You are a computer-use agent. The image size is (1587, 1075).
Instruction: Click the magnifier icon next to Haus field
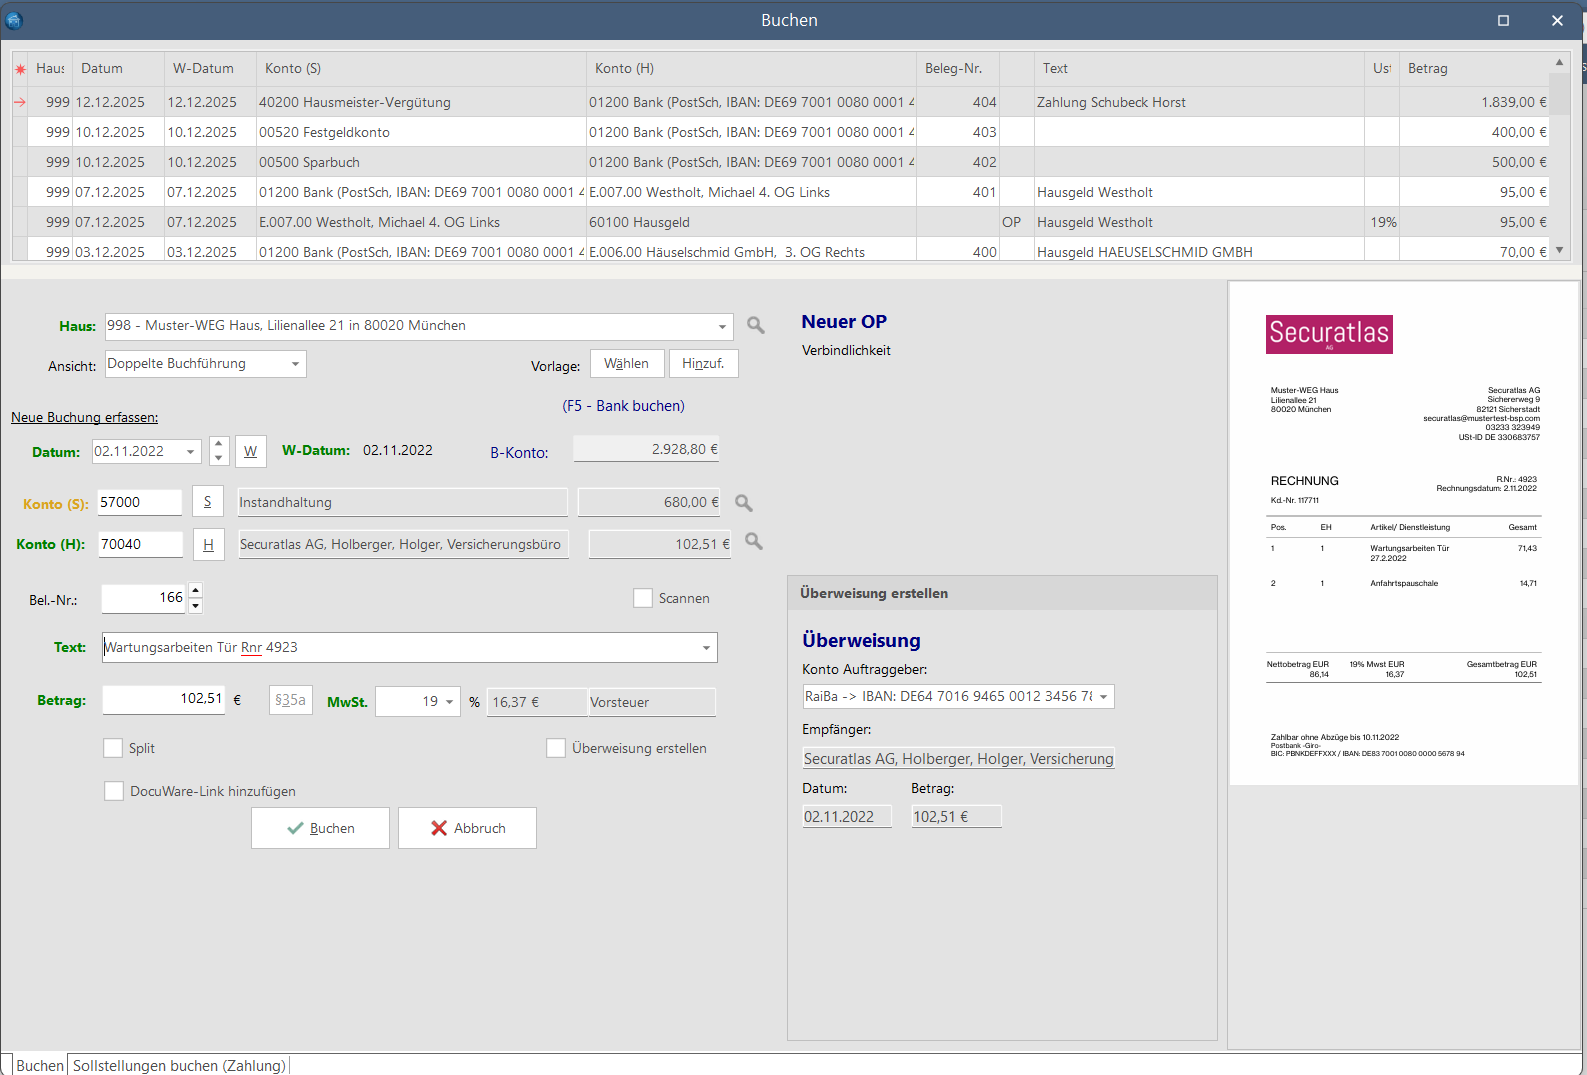point(756,325)
